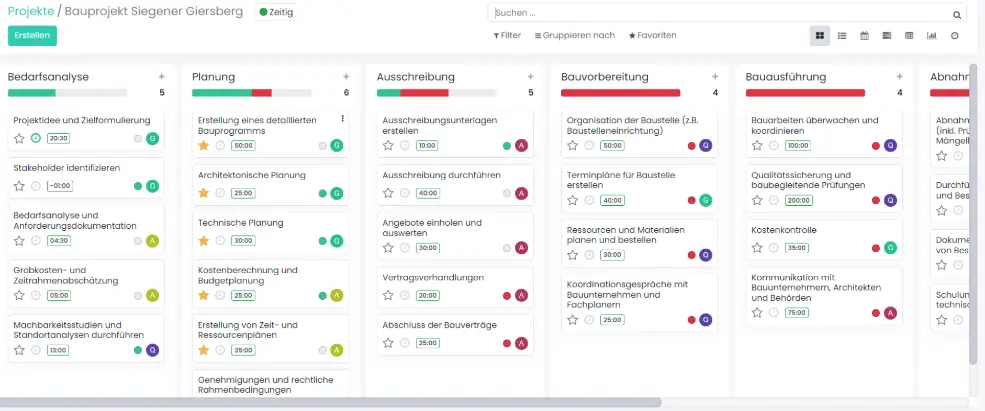Image resolution: width=985 pixels, height=411 pixels.
Task: Go to Projekte breadcrumb
Action: tap(31, 11)
